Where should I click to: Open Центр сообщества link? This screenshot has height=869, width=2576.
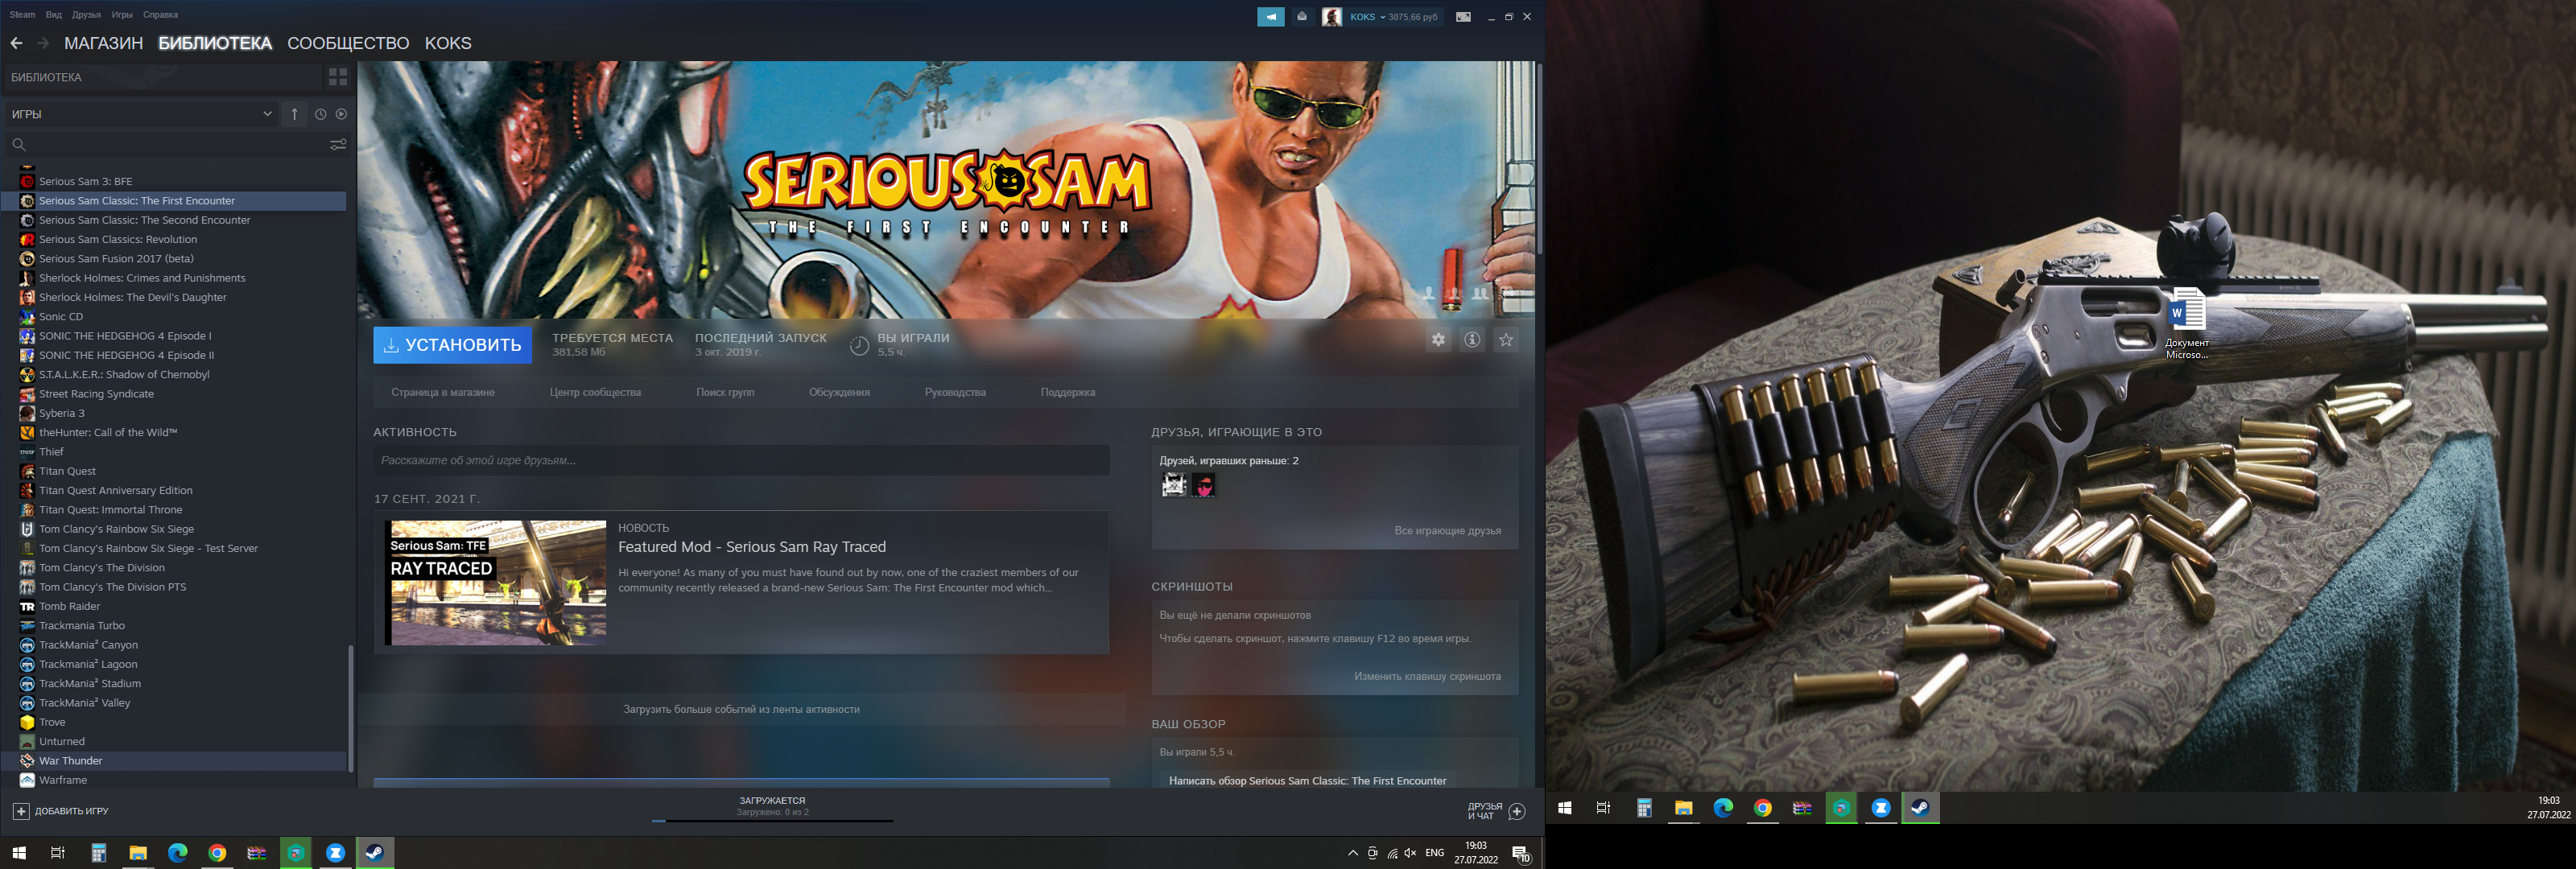pos(595,393)
